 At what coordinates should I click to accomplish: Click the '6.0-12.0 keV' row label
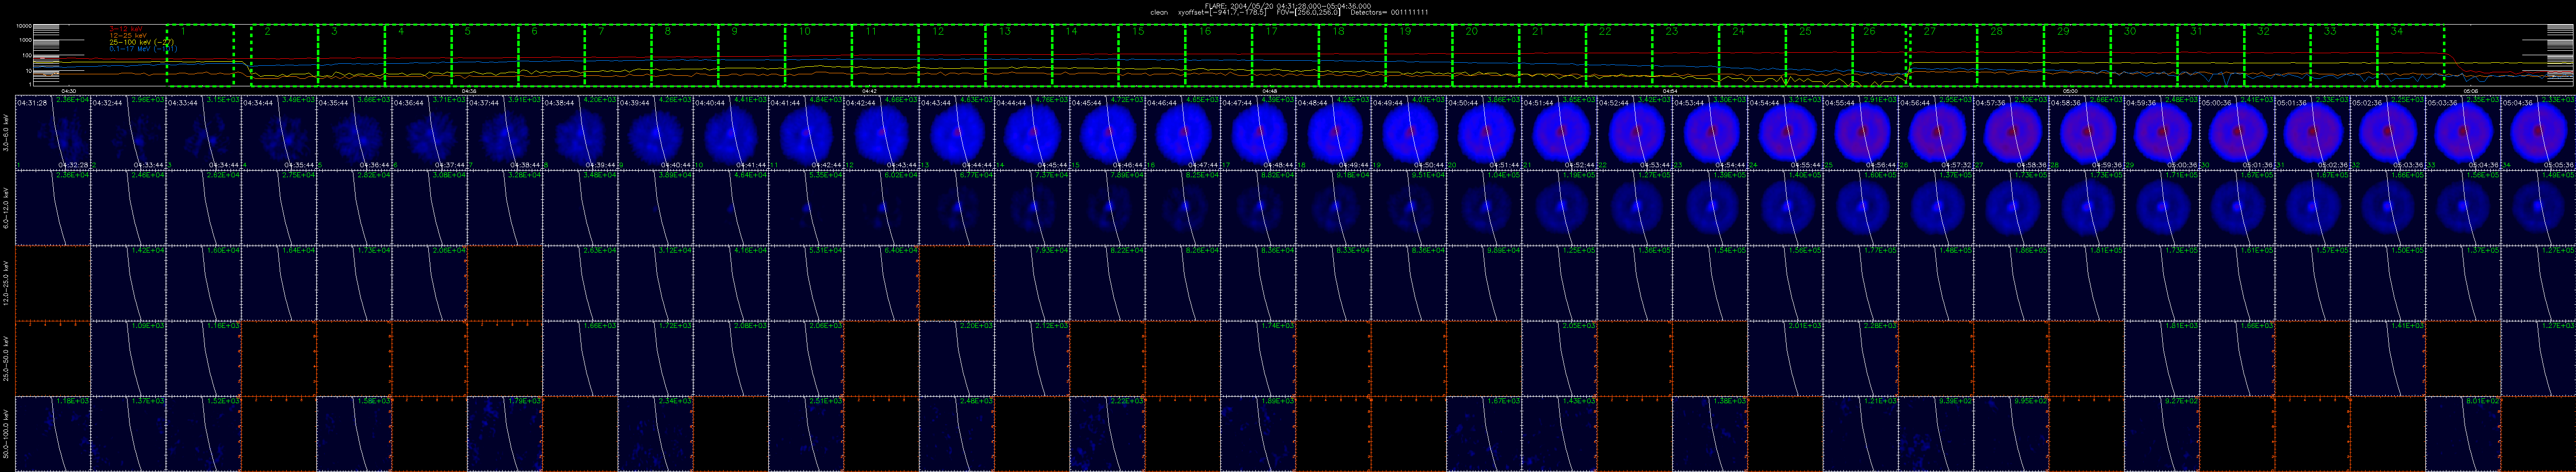pyautogui.click(x=6, y=208)
